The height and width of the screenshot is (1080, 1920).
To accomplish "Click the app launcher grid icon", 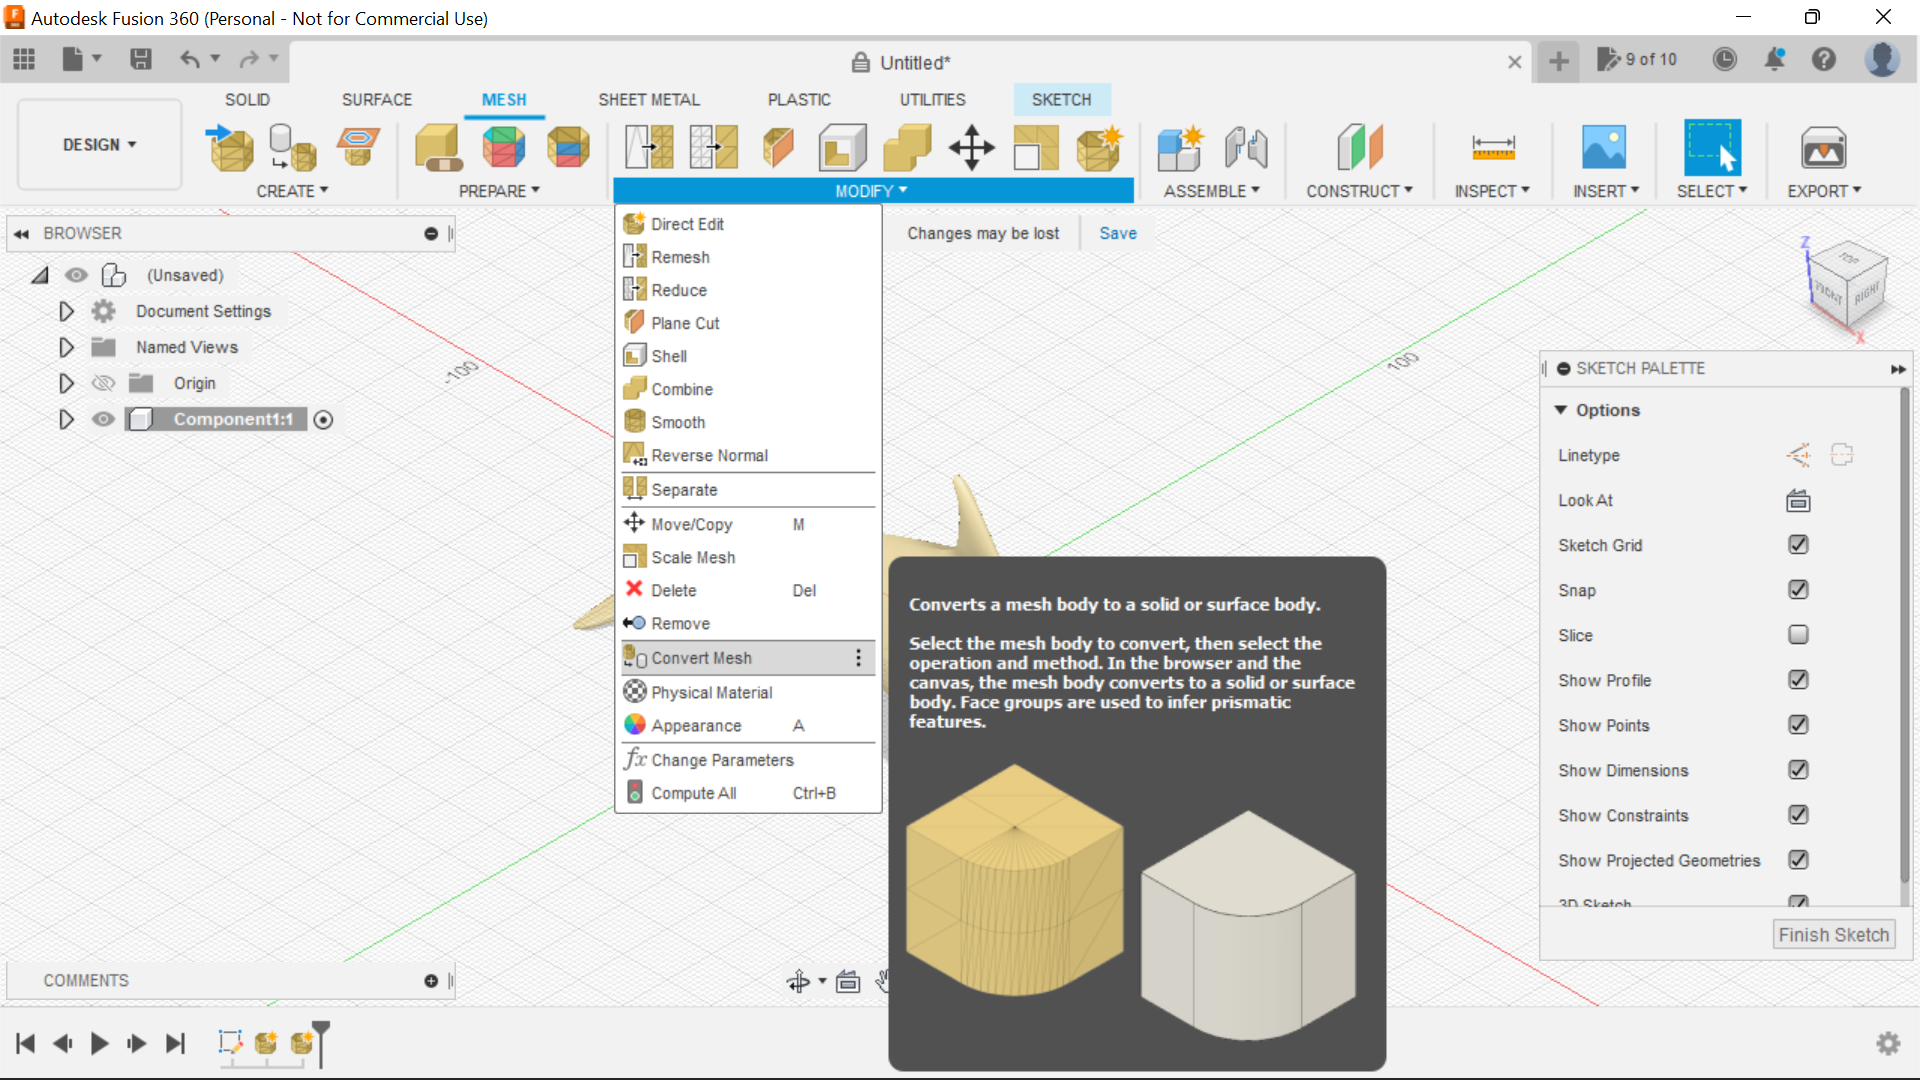I will click(x=23, y=58).
